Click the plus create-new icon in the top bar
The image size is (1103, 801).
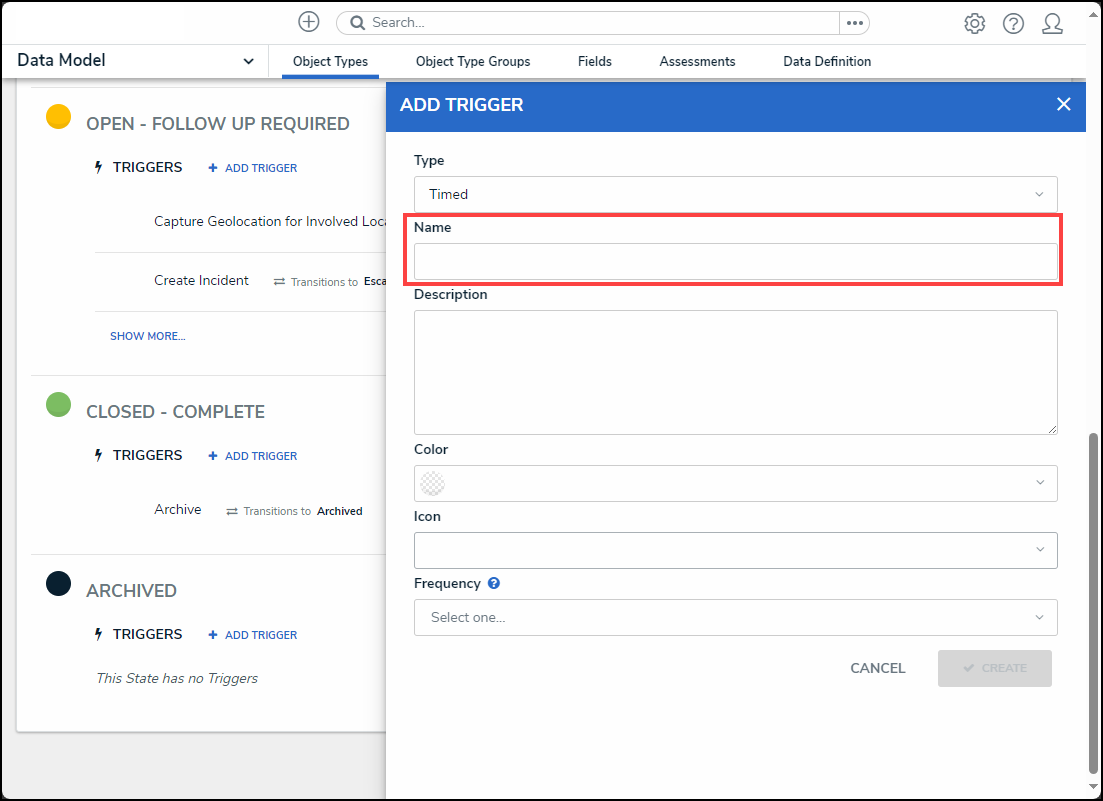pos(309,22)
